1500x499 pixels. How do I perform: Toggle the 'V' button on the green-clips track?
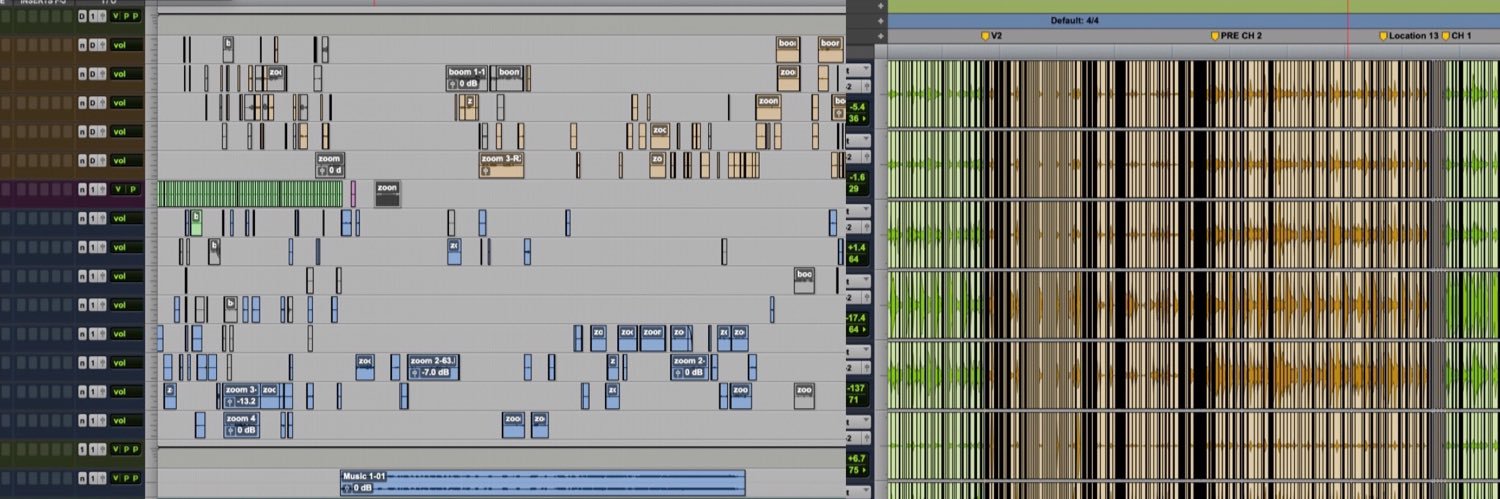pos(116,189)
